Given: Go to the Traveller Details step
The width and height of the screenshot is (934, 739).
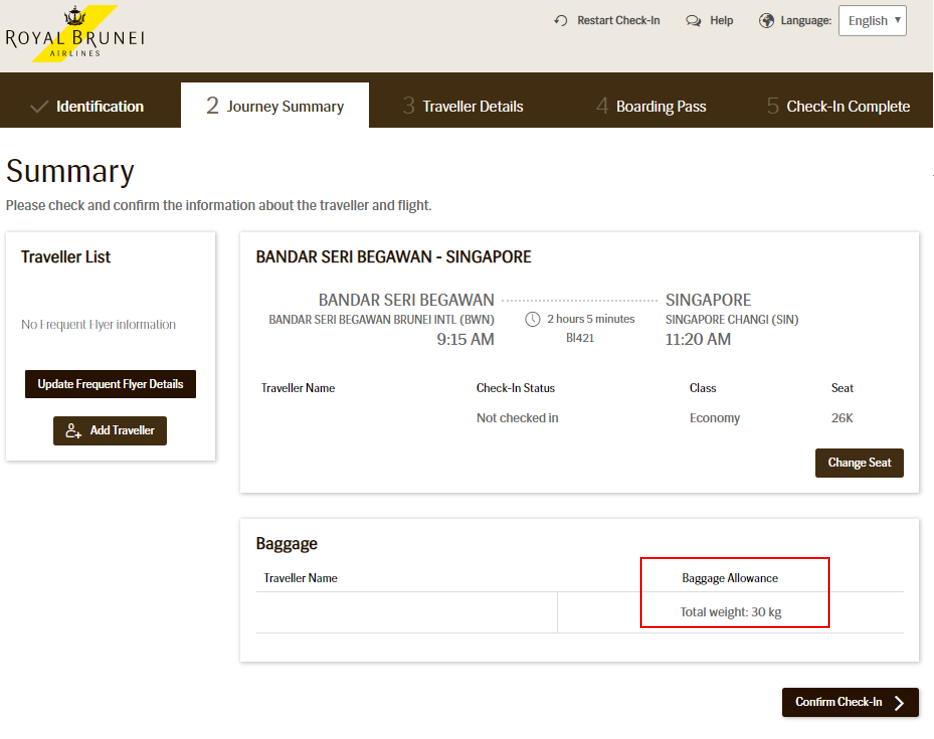Looking at the screenshot, I should (x=462, y=106).
